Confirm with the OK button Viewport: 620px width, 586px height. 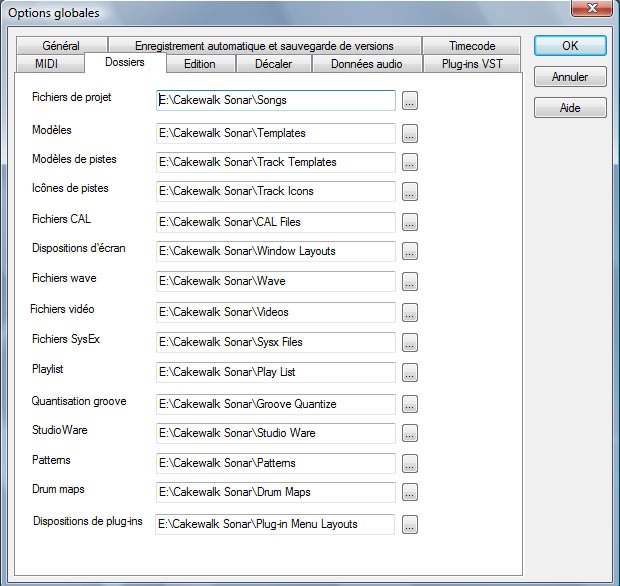tap(570, 46)
